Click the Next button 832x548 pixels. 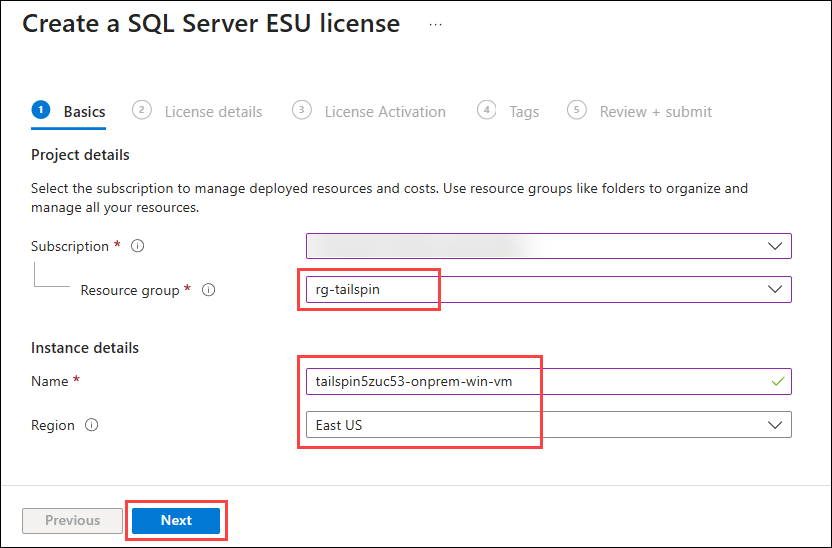(x=176, y=520)
